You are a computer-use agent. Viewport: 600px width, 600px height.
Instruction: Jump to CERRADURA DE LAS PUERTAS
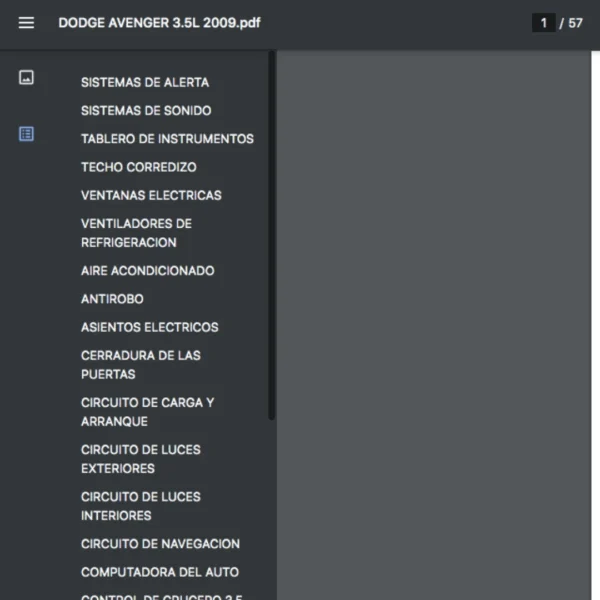(x=140, y=365)
